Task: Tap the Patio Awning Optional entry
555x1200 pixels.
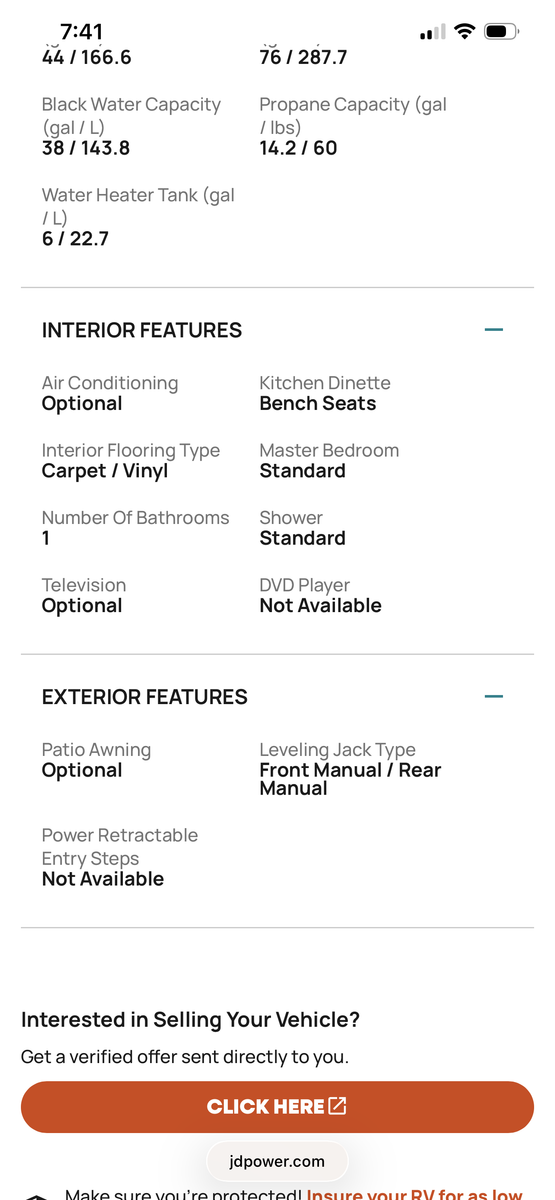Action: (96, 760)
